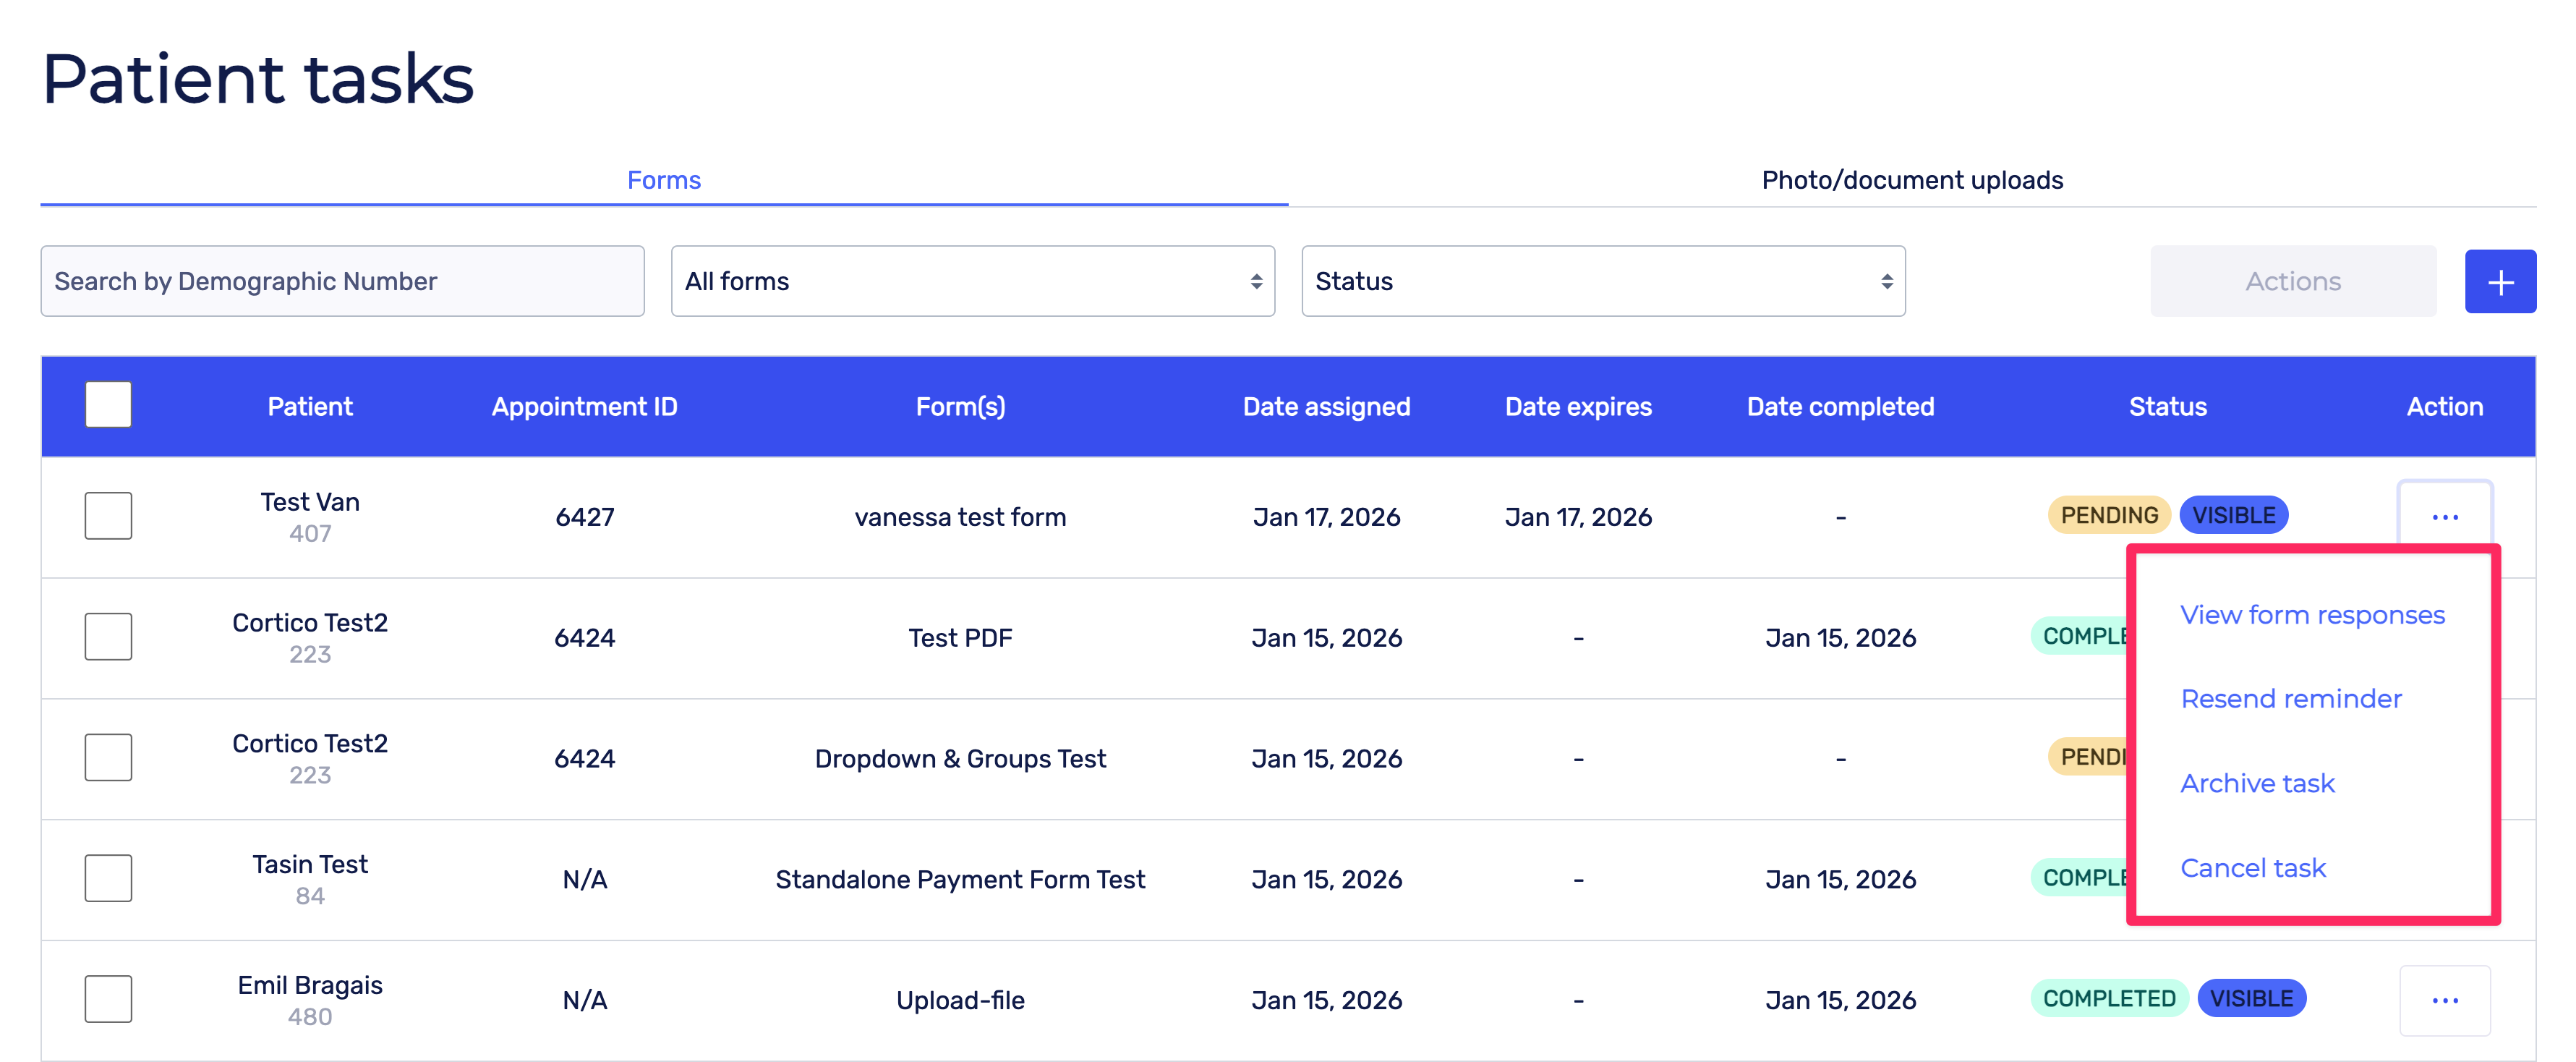Viewport: 2576px width, 1062px height.
Task: Click the PENDING badge on the Test Van row
Action: tap(2108, 515)
